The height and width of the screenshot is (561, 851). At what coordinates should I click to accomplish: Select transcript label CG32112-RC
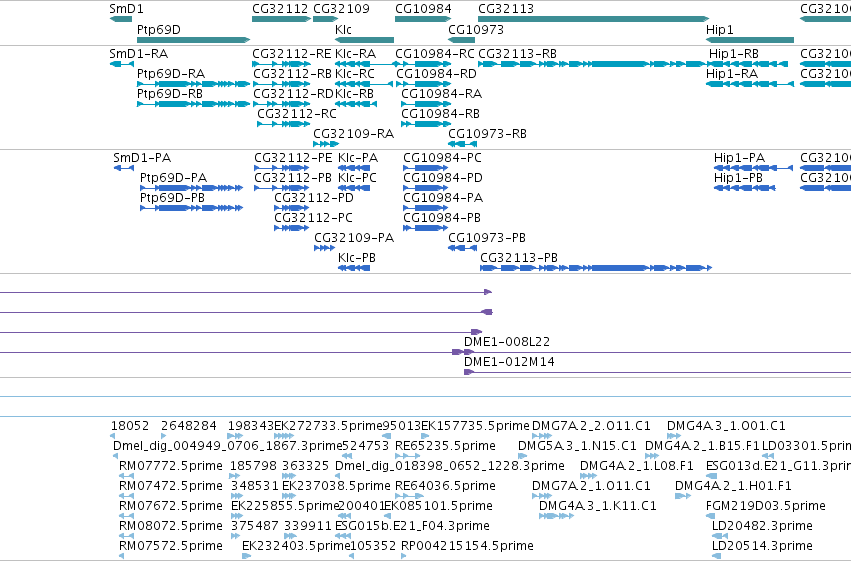point(297,113)
